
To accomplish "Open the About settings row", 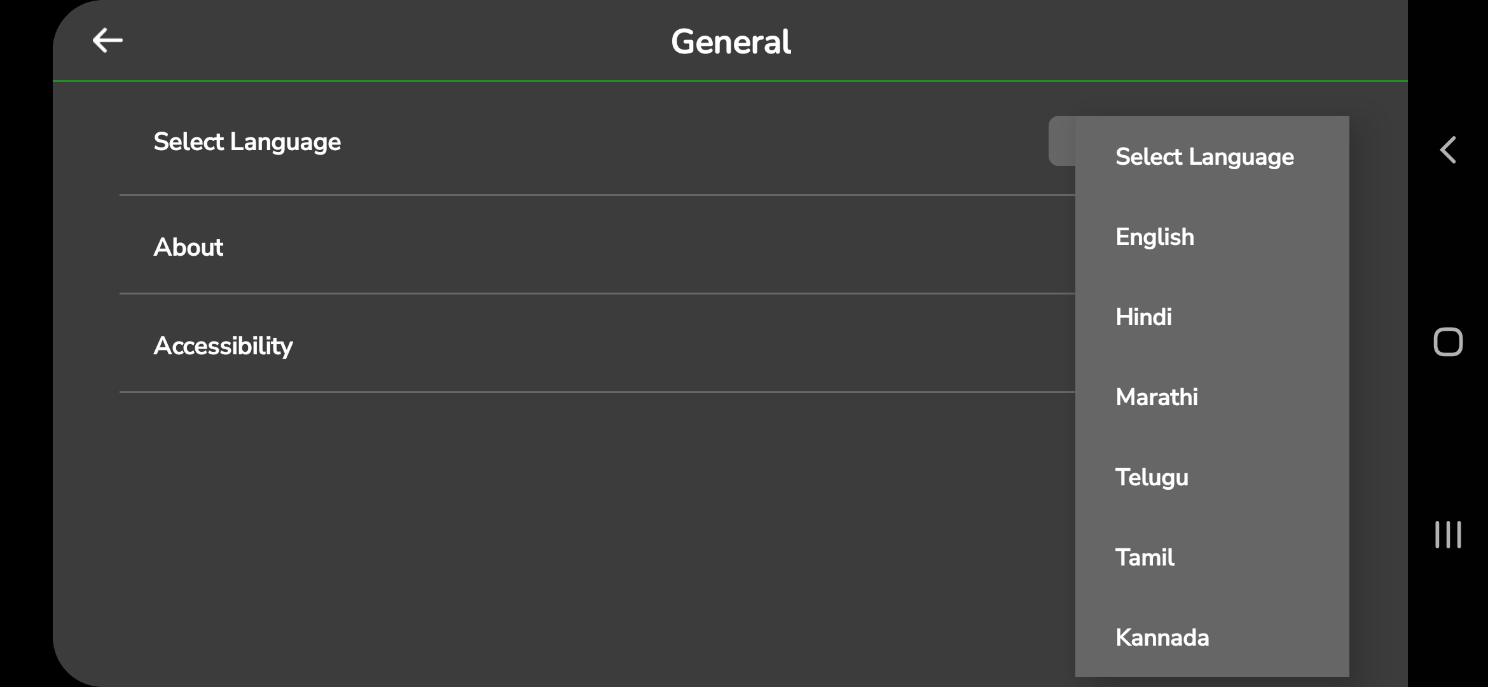I will click(189, 247).
